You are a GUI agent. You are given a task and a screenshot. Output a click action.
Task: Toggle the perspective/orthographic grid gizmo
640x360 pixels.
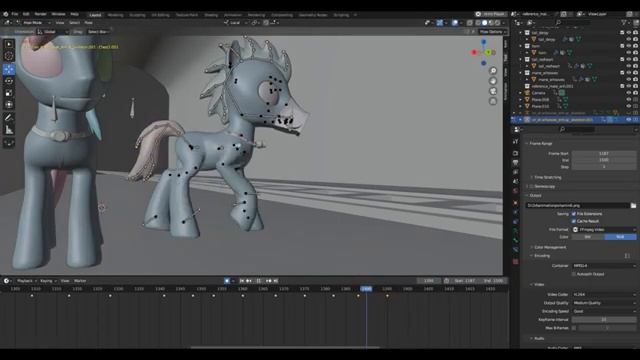(x=493, y=101)
